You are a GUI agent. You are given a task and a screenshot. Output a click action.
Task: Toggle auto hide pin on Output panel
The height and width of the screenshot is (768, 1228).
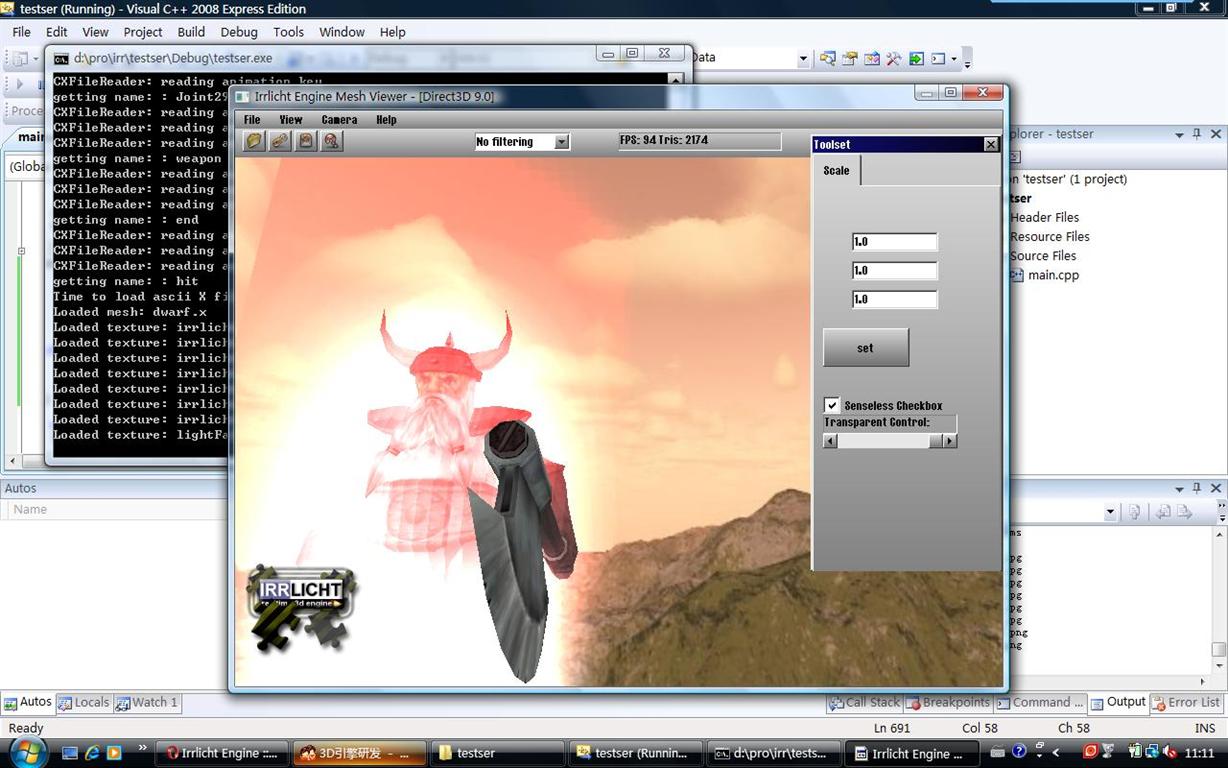(x=1197, y=489)
